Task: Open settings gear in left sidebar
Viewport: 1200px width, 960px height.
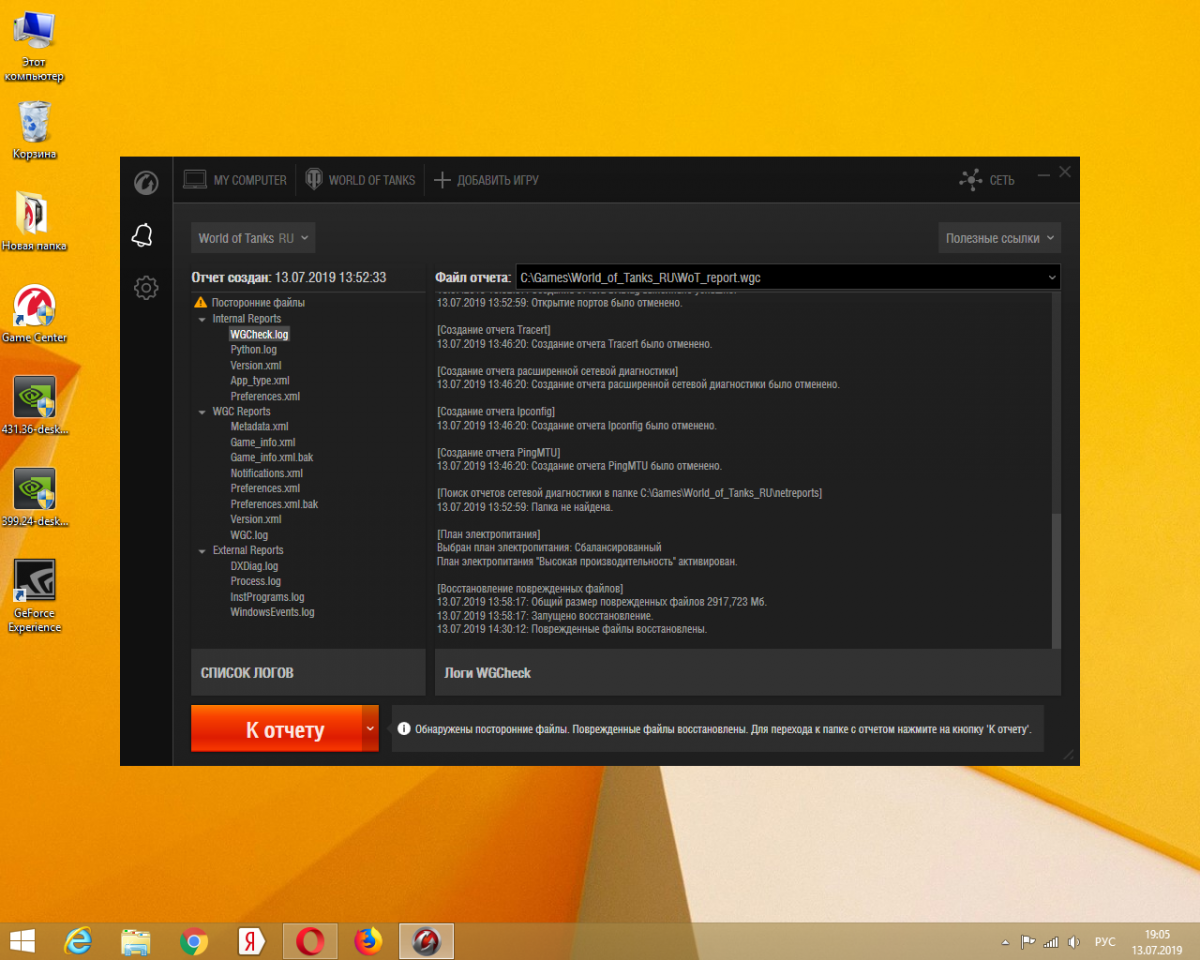Action: coord(146,288)
